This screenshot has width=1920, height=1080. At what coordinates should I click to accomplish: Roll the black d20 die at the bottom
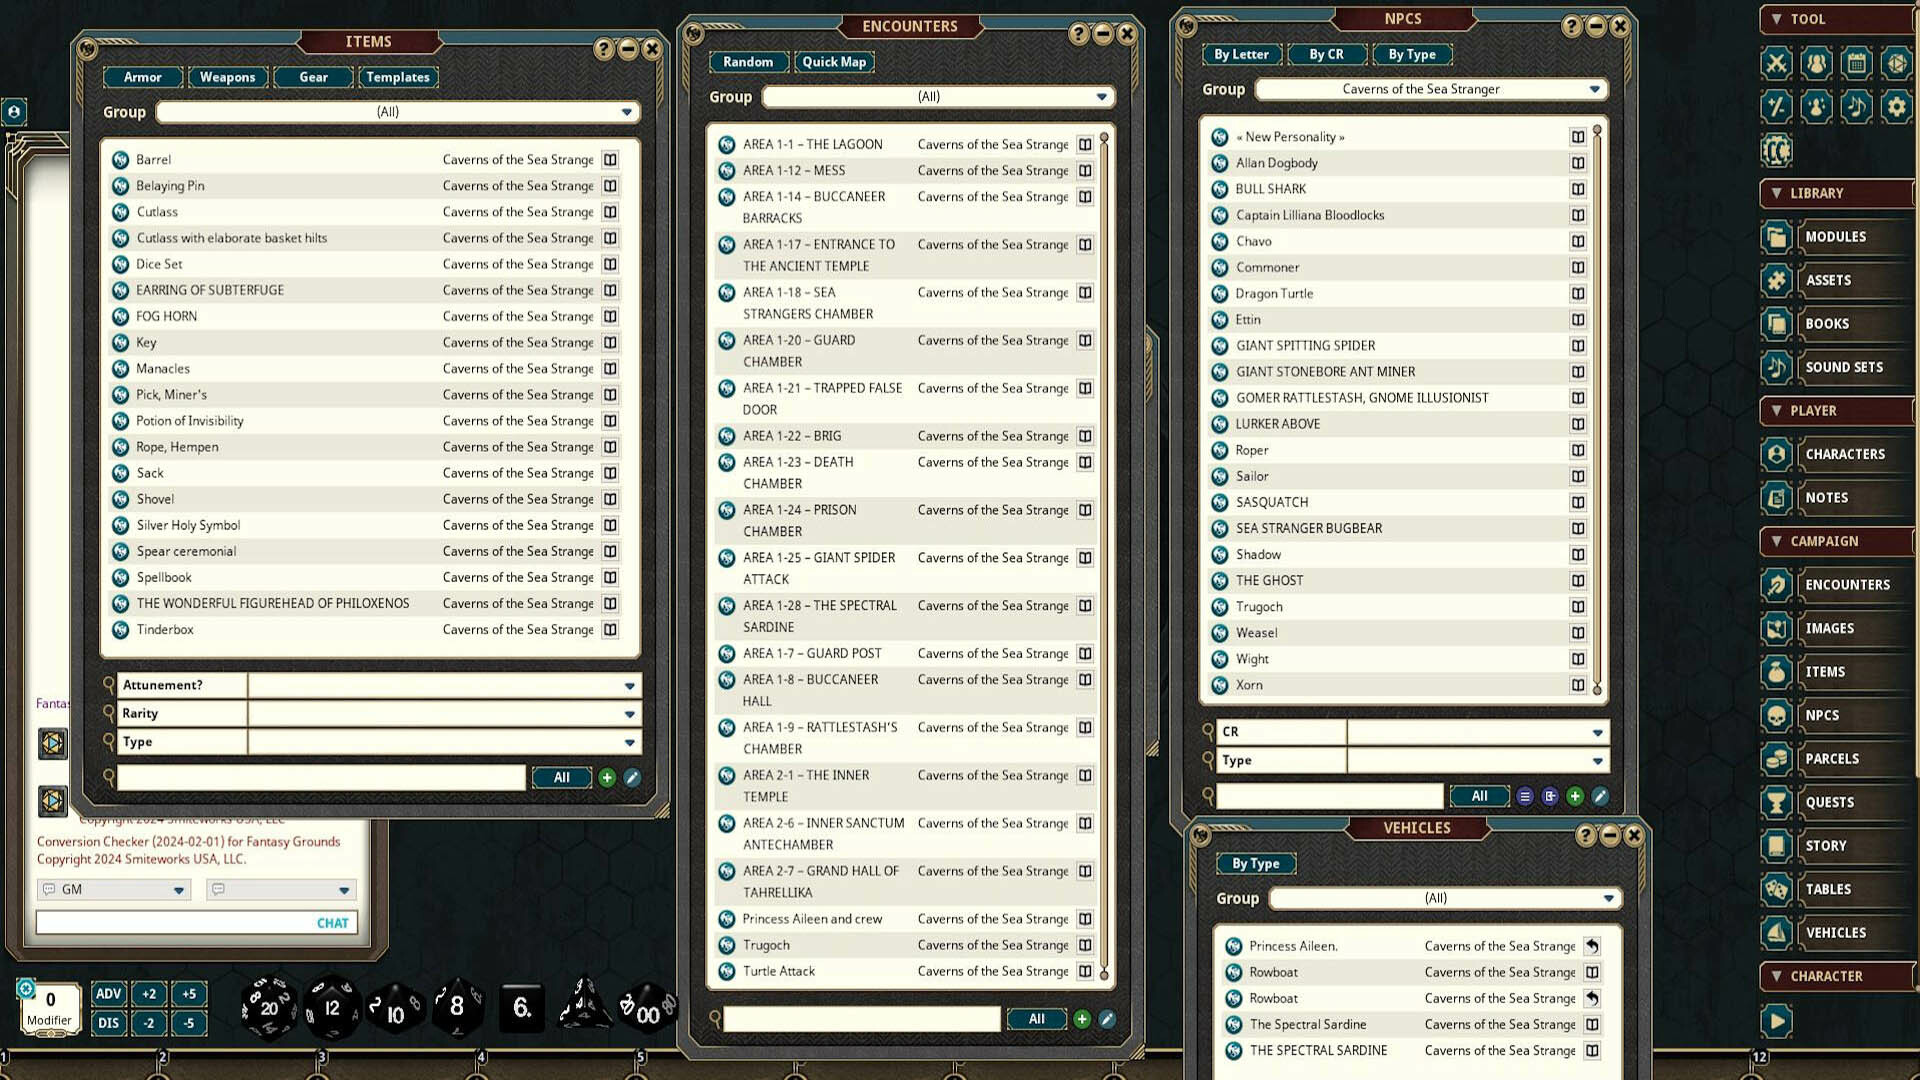pyautogui.click(x=268, y=1007)
